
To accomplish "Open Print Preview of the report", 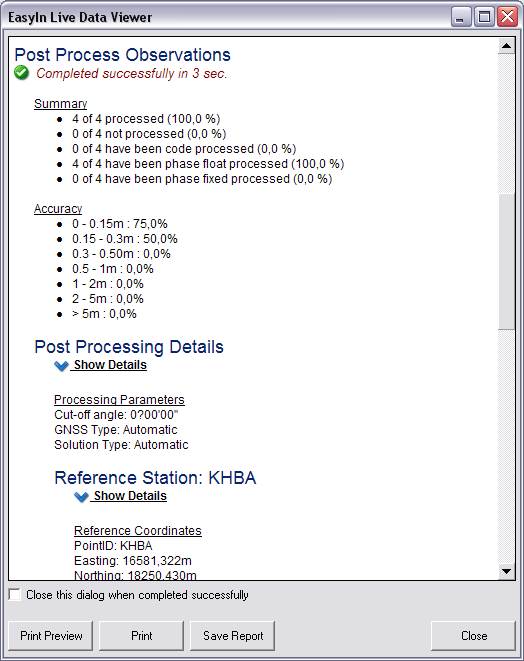I will (x=51, y=636).
